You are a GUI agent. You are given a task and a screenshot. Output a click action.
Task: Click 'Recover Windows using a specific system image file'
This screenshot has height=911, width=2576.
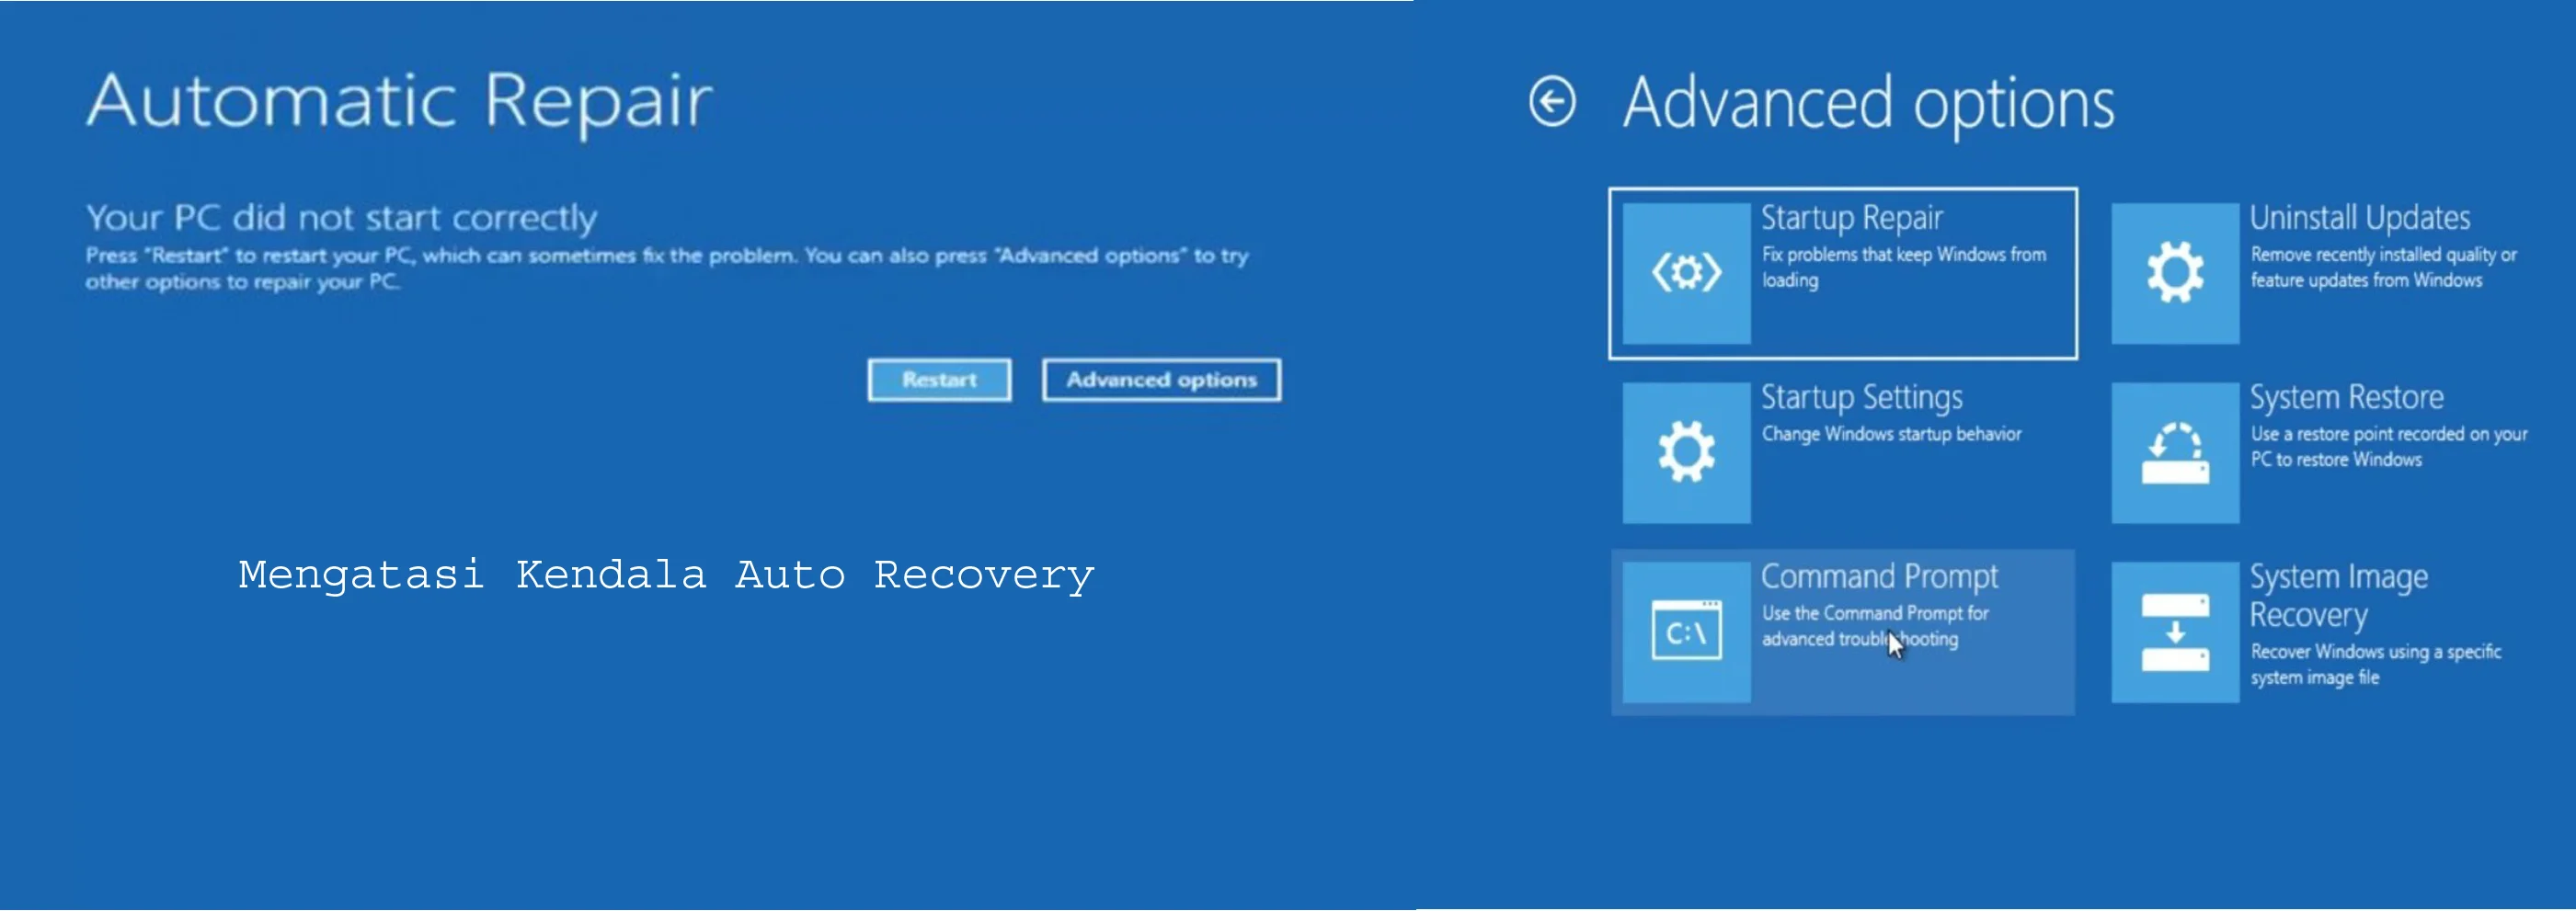point(2376,665)
